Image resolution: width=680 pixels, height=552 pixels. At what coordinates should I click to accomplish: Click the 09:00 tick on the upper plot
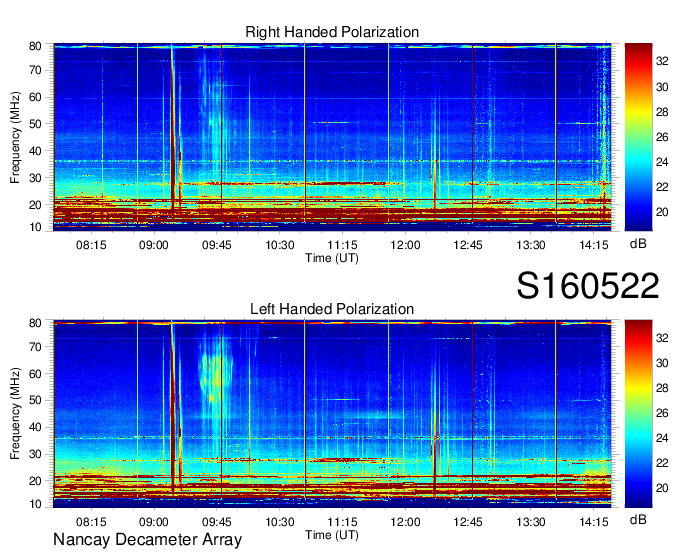(x=154, y=245)
